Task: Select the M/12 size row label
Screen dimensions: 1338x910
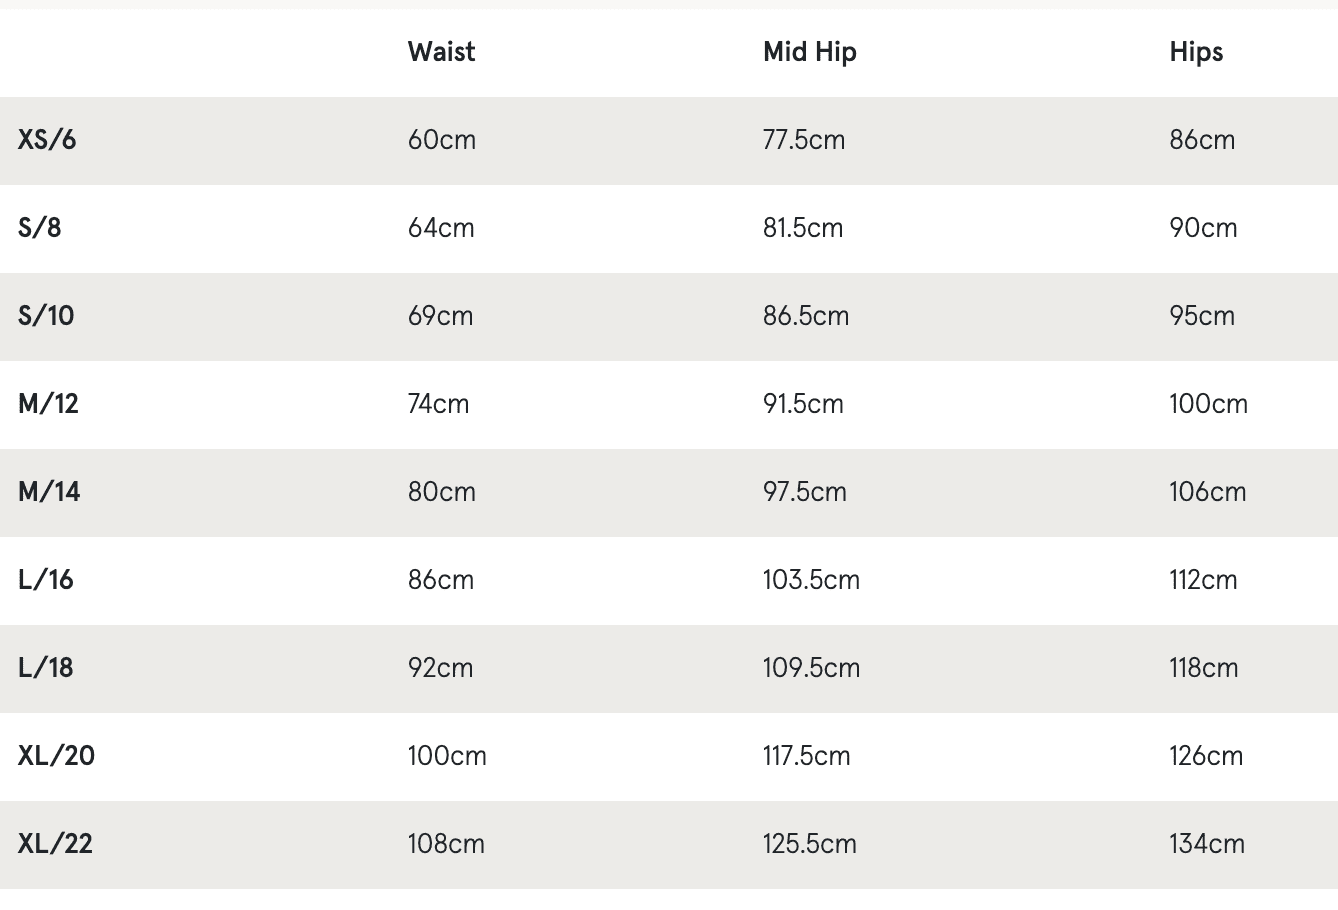Action: tap(48, 404)
